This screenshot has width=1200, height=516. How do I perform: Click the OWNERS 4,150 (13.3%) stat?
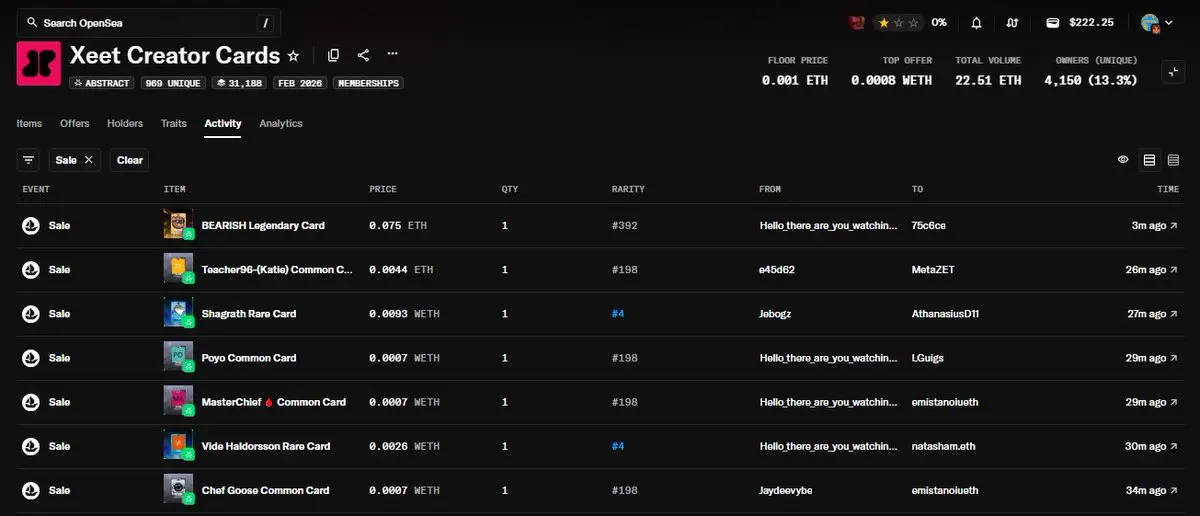tap(1090, 71)
